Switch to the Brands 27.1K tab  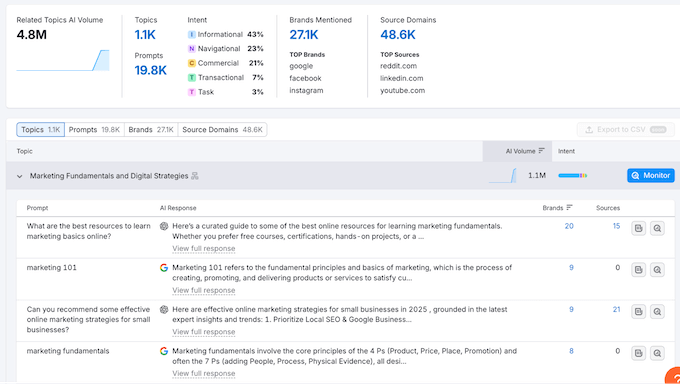point(151,130)
